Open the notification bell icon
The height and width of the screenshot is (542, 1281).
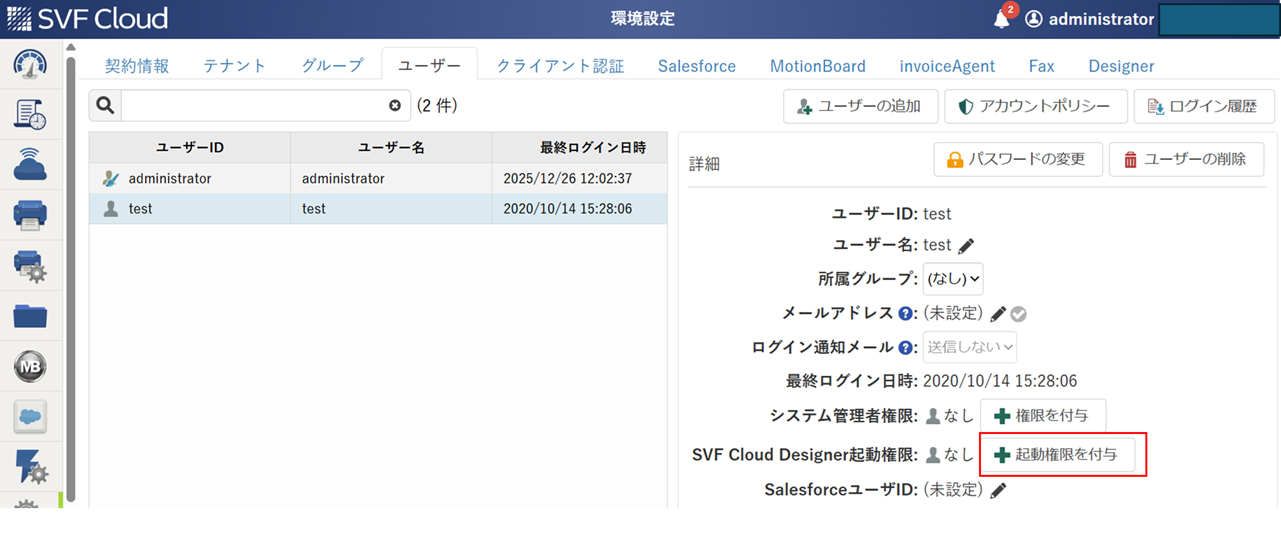(1001, 19)
